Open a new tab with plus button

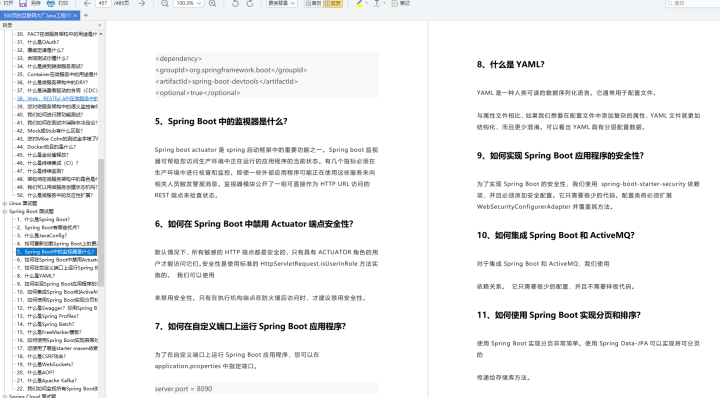point(85,15)
